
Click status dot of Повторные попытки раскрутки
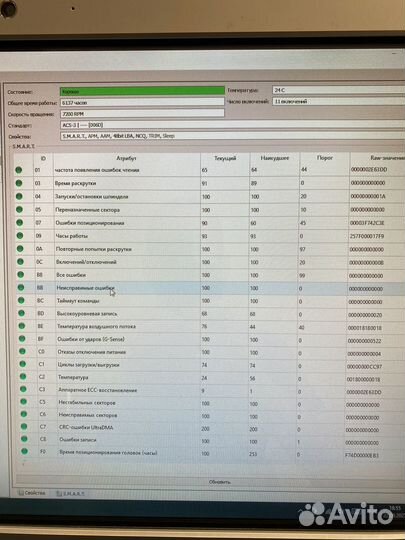[20, 249]
